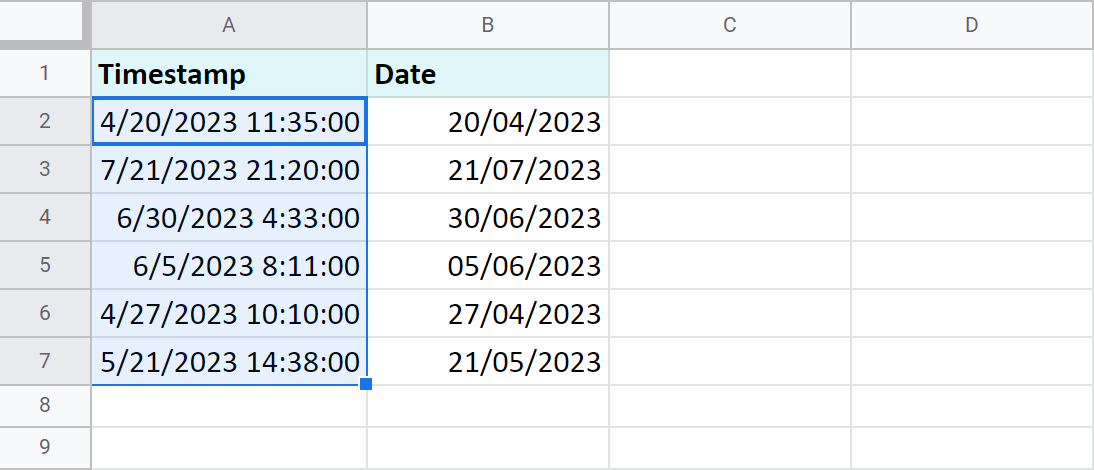The width and height of the screenshot is (1094, 470).
Task: Select column A header
Action: 229,25
